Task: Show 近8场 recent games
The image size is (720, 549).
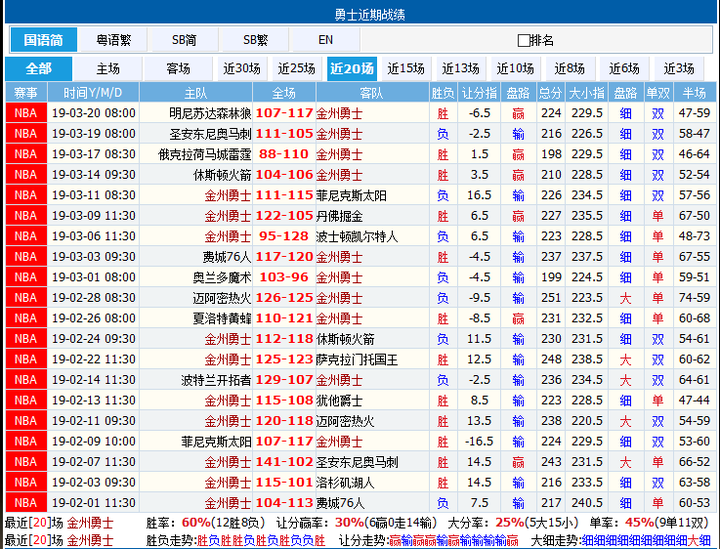Action: pyautogui.click(x=570, y=69)
